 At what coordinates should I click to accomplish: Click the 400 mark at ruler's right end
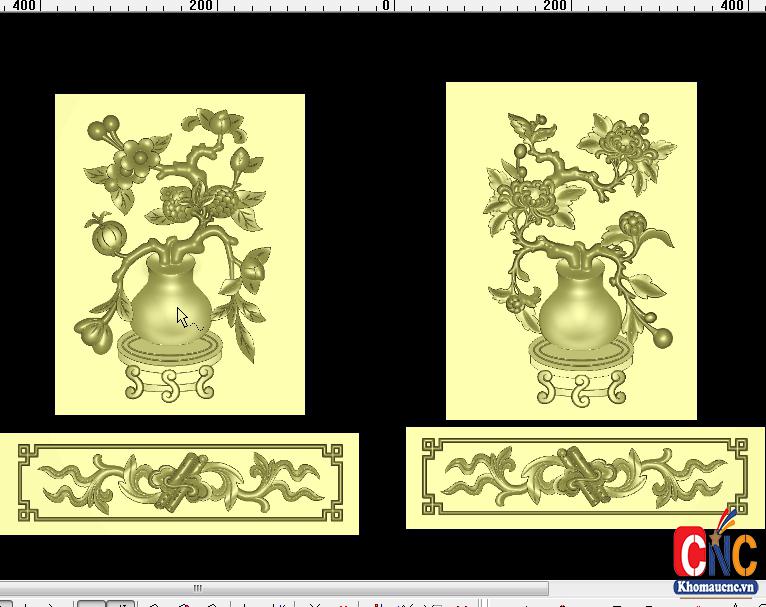coord(733,6)
